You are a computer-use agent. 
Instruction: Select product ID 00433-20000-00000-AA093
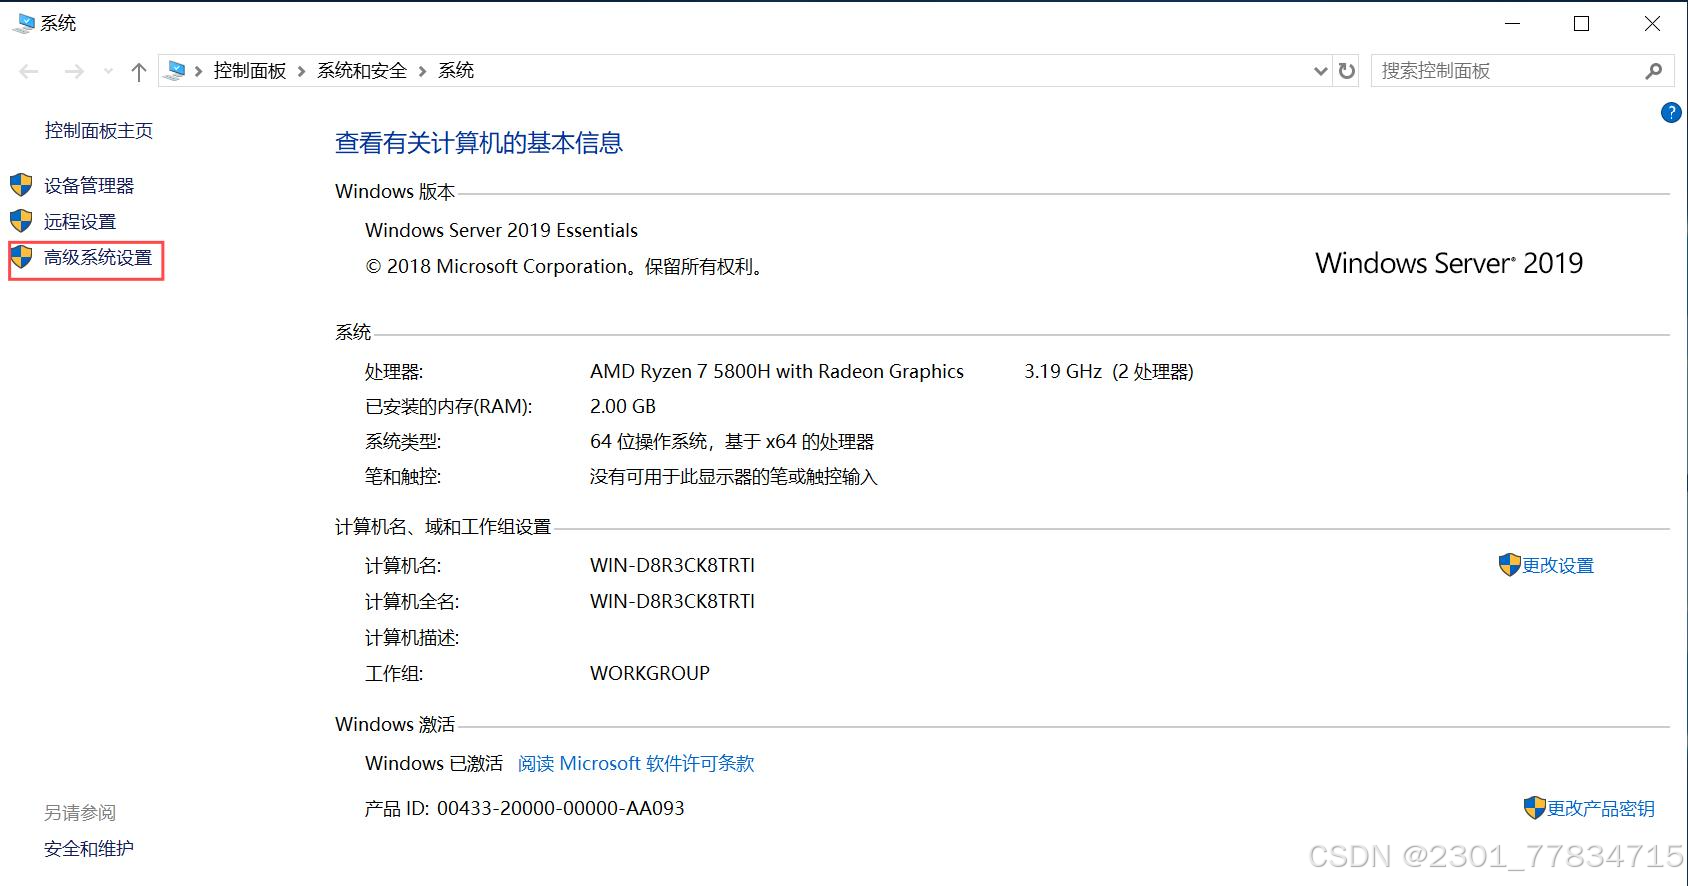coord(561,809)
